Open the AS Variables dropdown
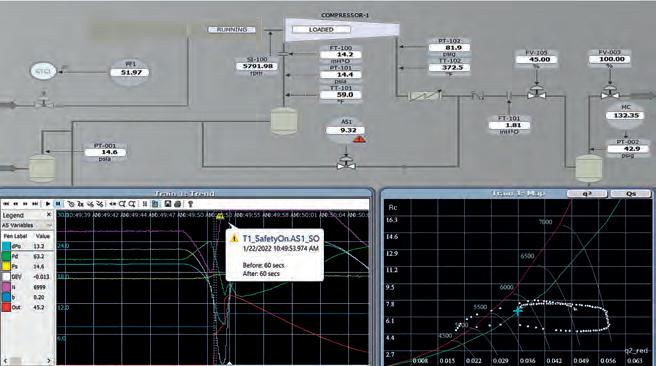The width and height of the screenshot is (656, 366). pyautogui.click(x=27, y=225)
